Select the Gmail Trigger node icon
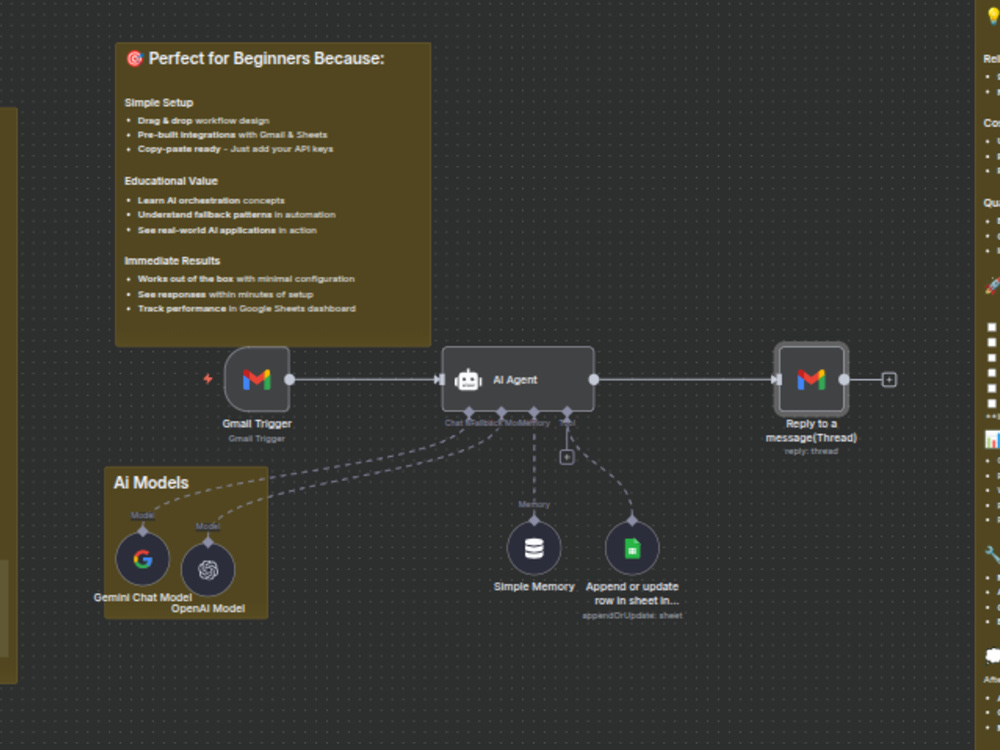1000x750 pixels. tap(257, 379)
